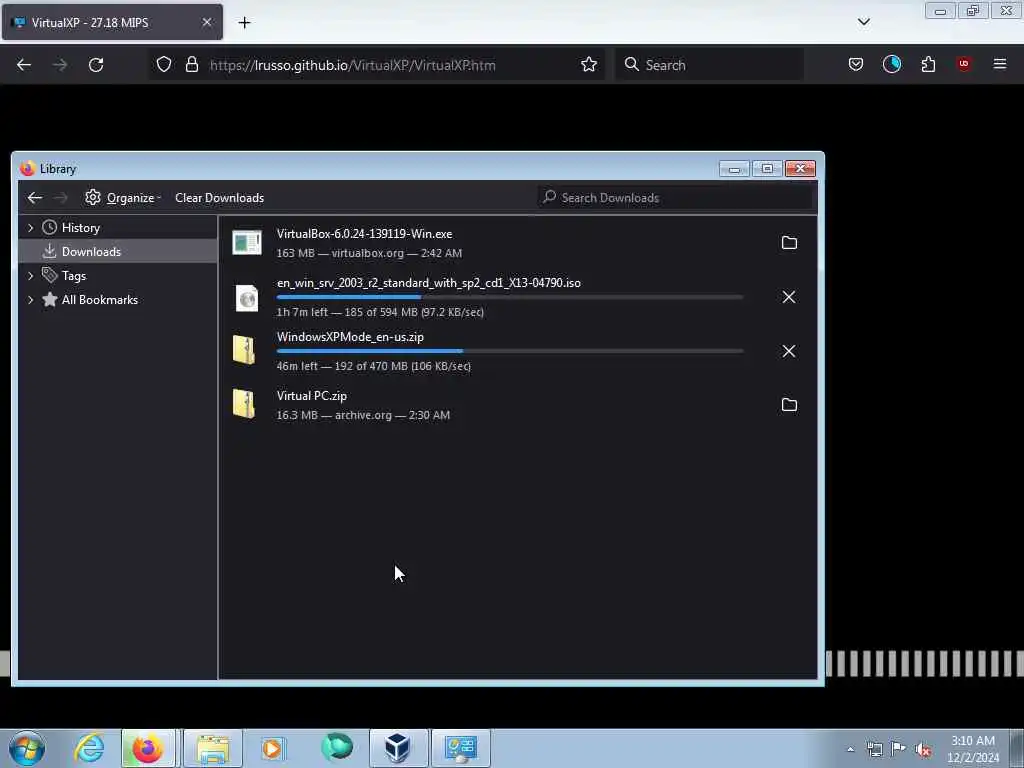
Task: Open the tracking protection shield icon
Action: coord(164,64)
